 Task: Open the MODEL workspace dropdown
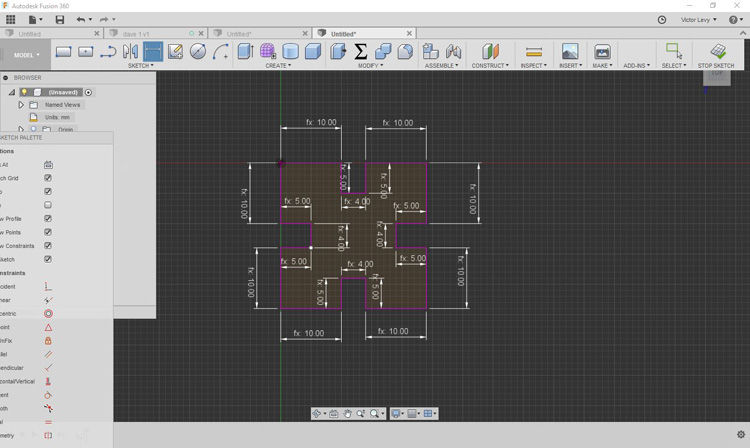[26, 55]
